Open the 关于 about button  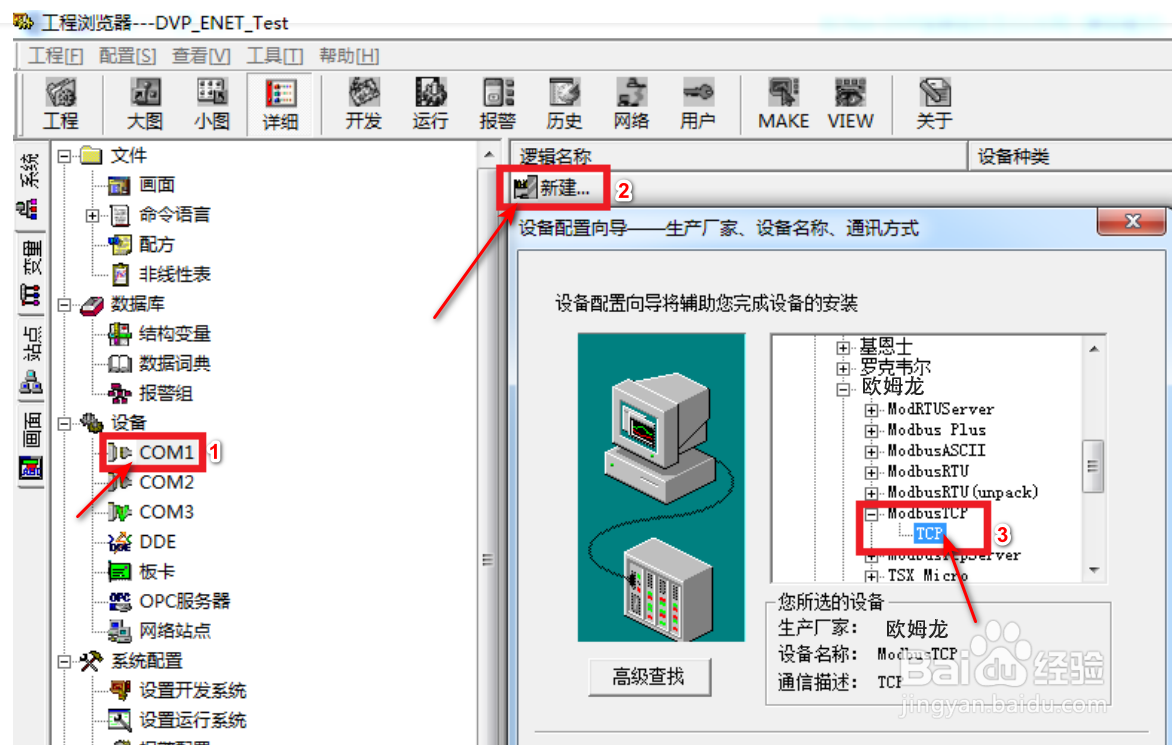tap(934, 104)
